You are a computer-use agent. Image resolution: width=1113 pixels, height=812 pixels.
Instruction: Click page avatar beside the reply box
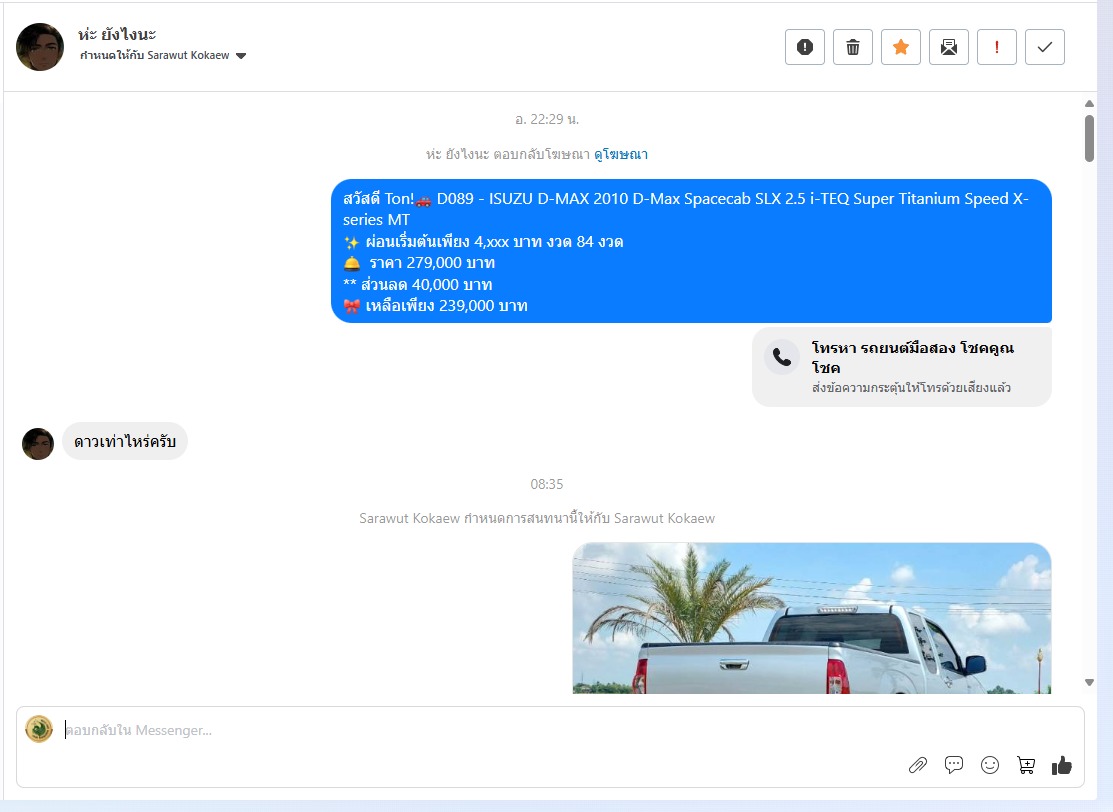(x=39, y=729)
